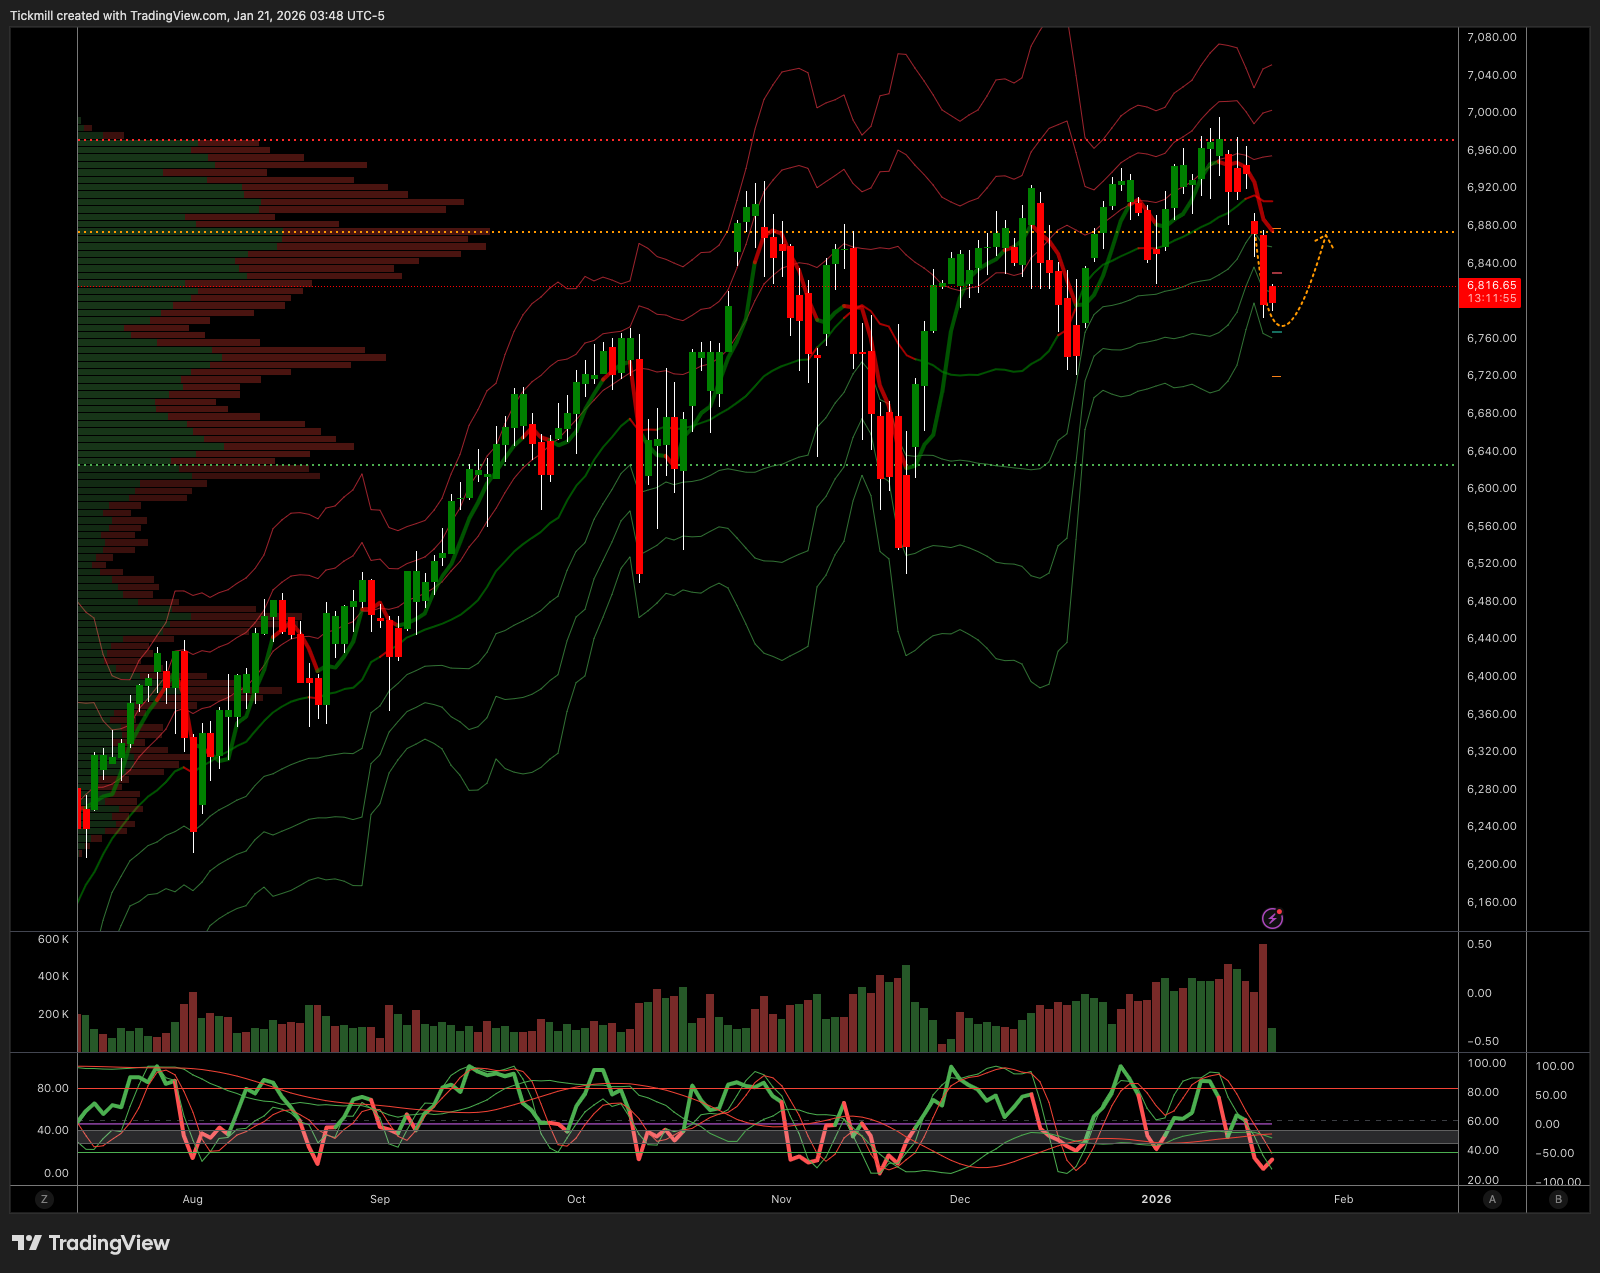
Task: Click the 13:11:55 countdown timer label
Action: pyautogui.click(x=1490, y=299)
